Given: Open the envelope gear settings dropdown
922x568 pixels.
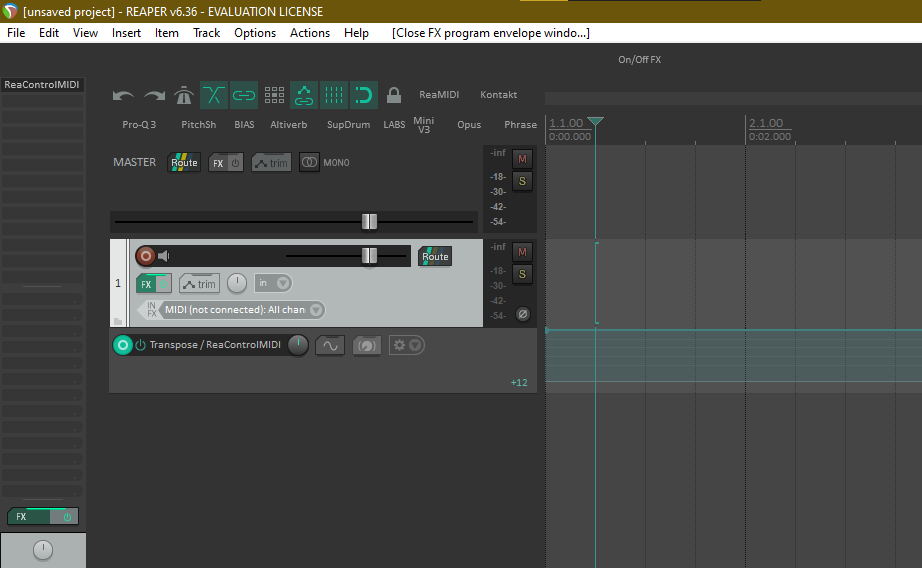Looking at the screenshot, I should click(406, 345).
